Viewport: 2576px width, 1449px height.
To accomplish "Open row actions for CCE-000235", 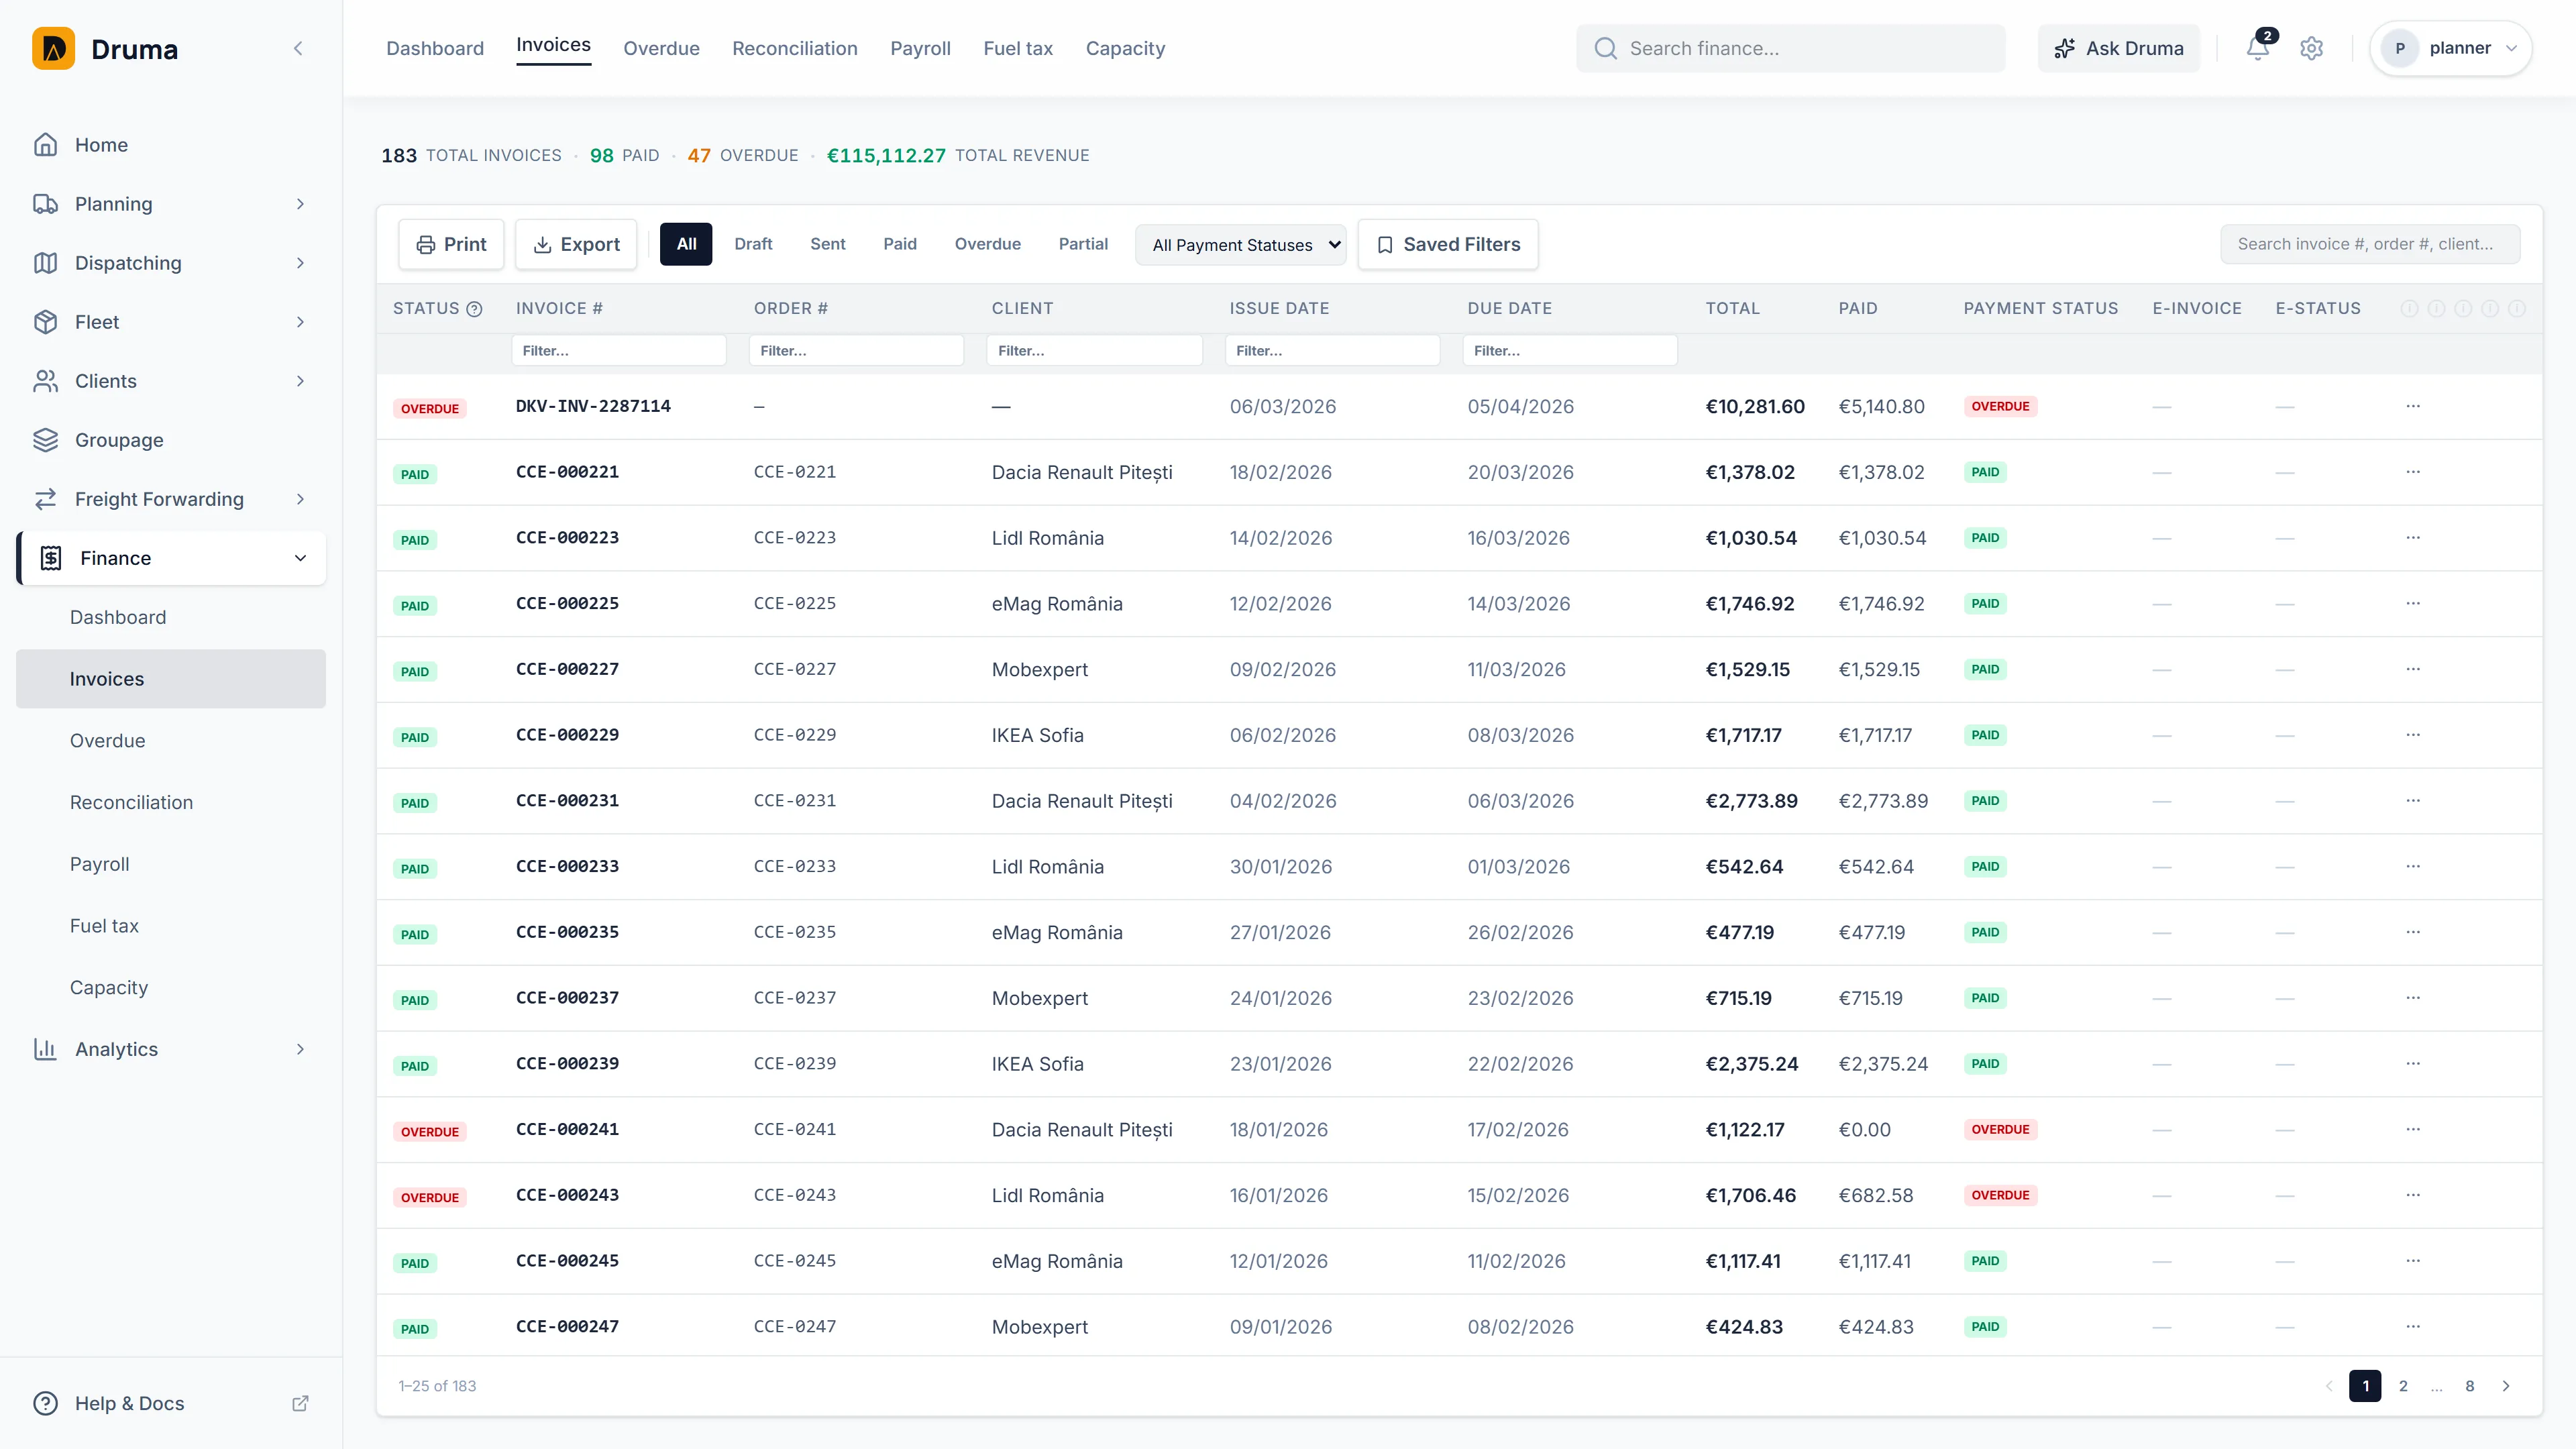I will pyautogui.click(x=2413, y=932).
